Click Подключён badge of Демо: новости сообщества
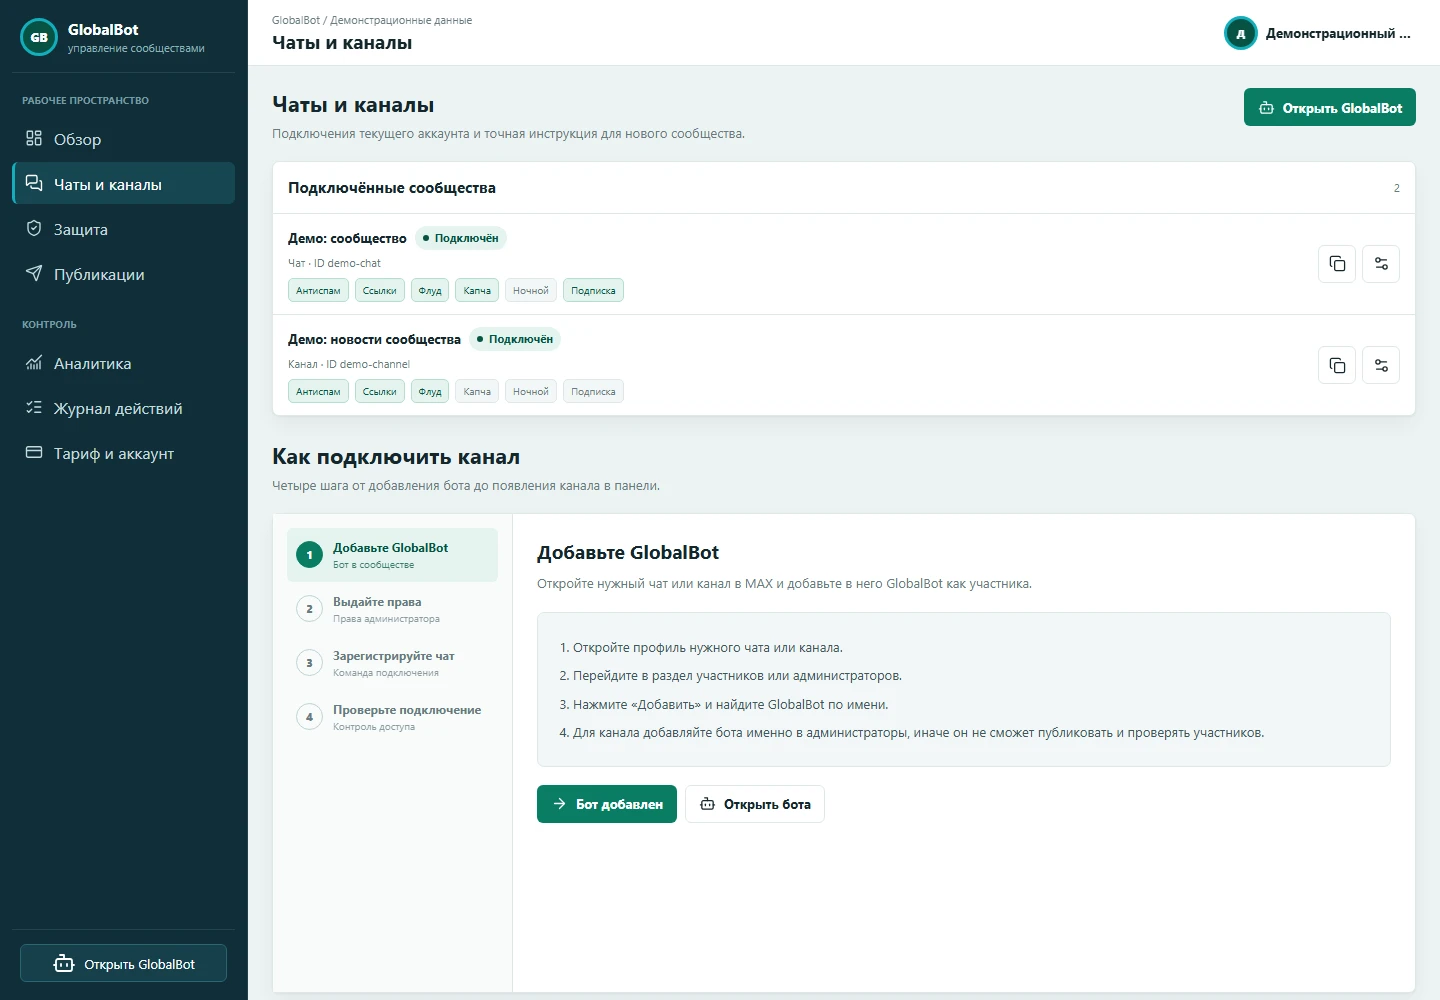1440x1000 pixels. [x=515, y=339]
